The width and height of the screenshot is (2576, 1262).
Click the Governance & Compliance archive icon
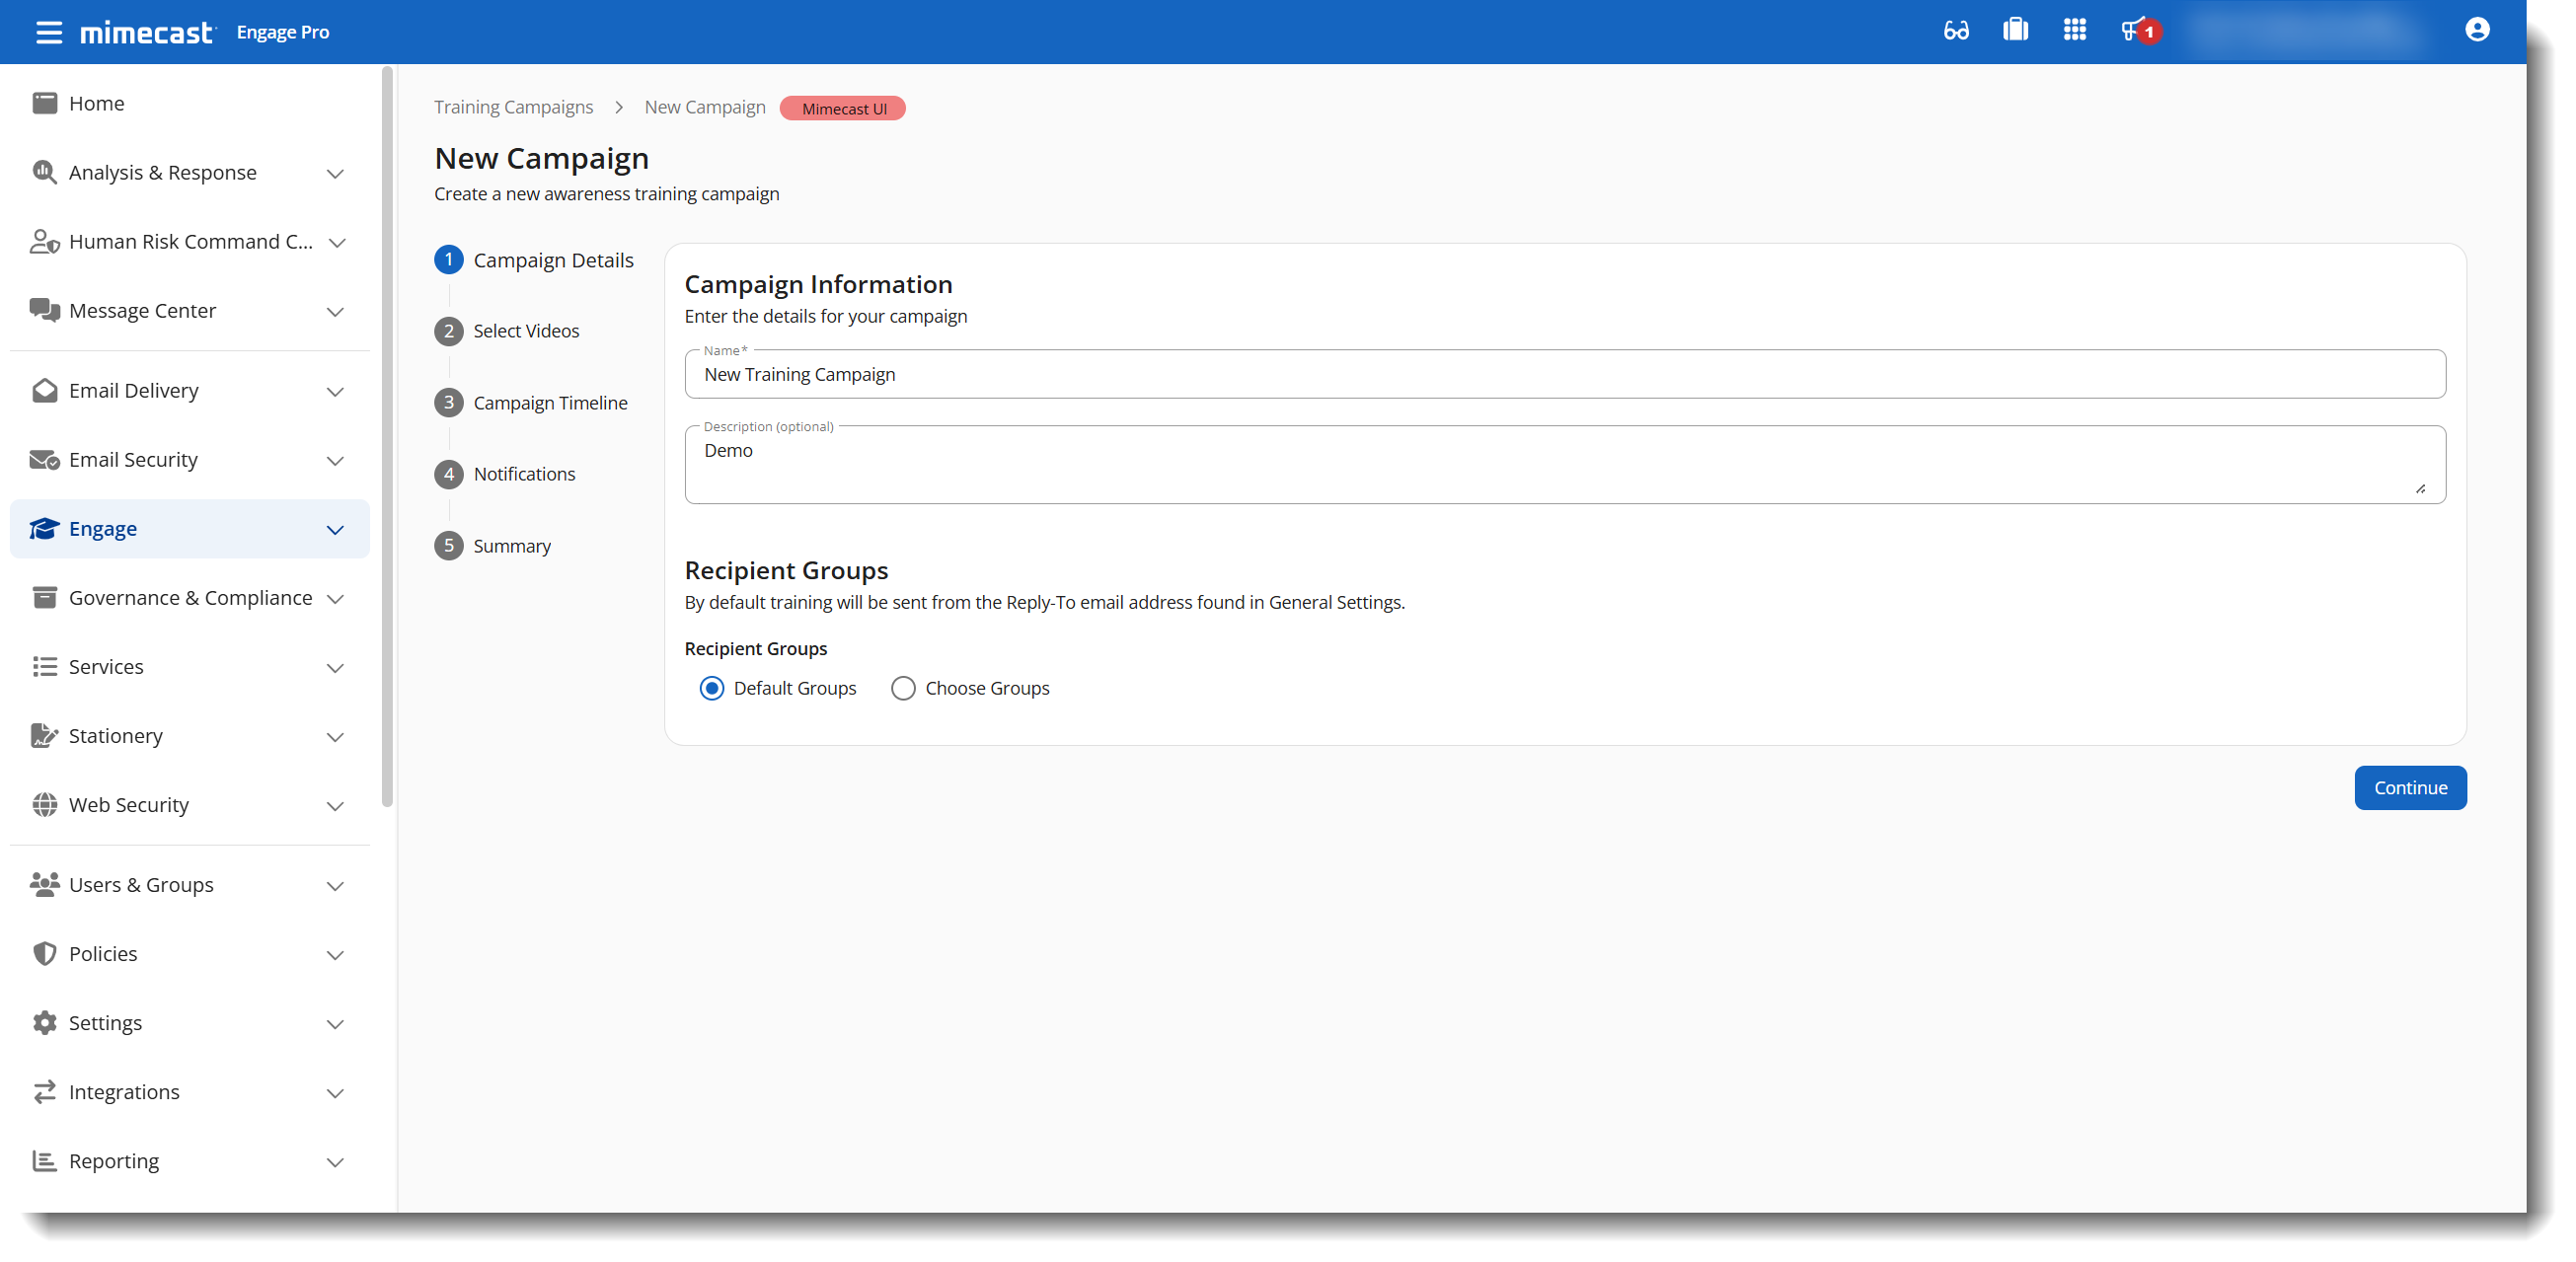(44, 597)
